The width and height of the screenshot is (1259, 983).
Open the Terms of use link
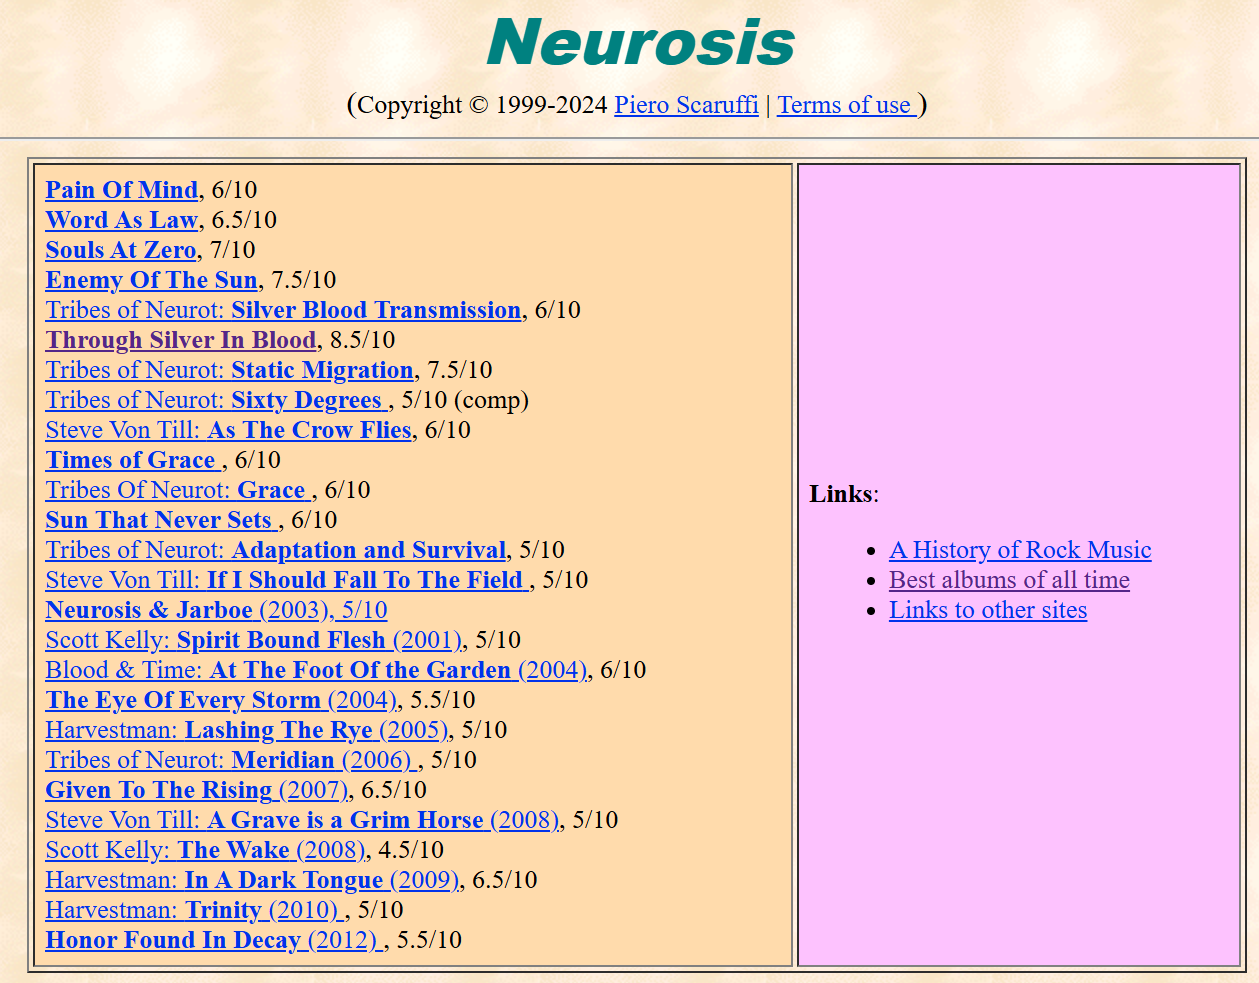[x=847, y=105]
